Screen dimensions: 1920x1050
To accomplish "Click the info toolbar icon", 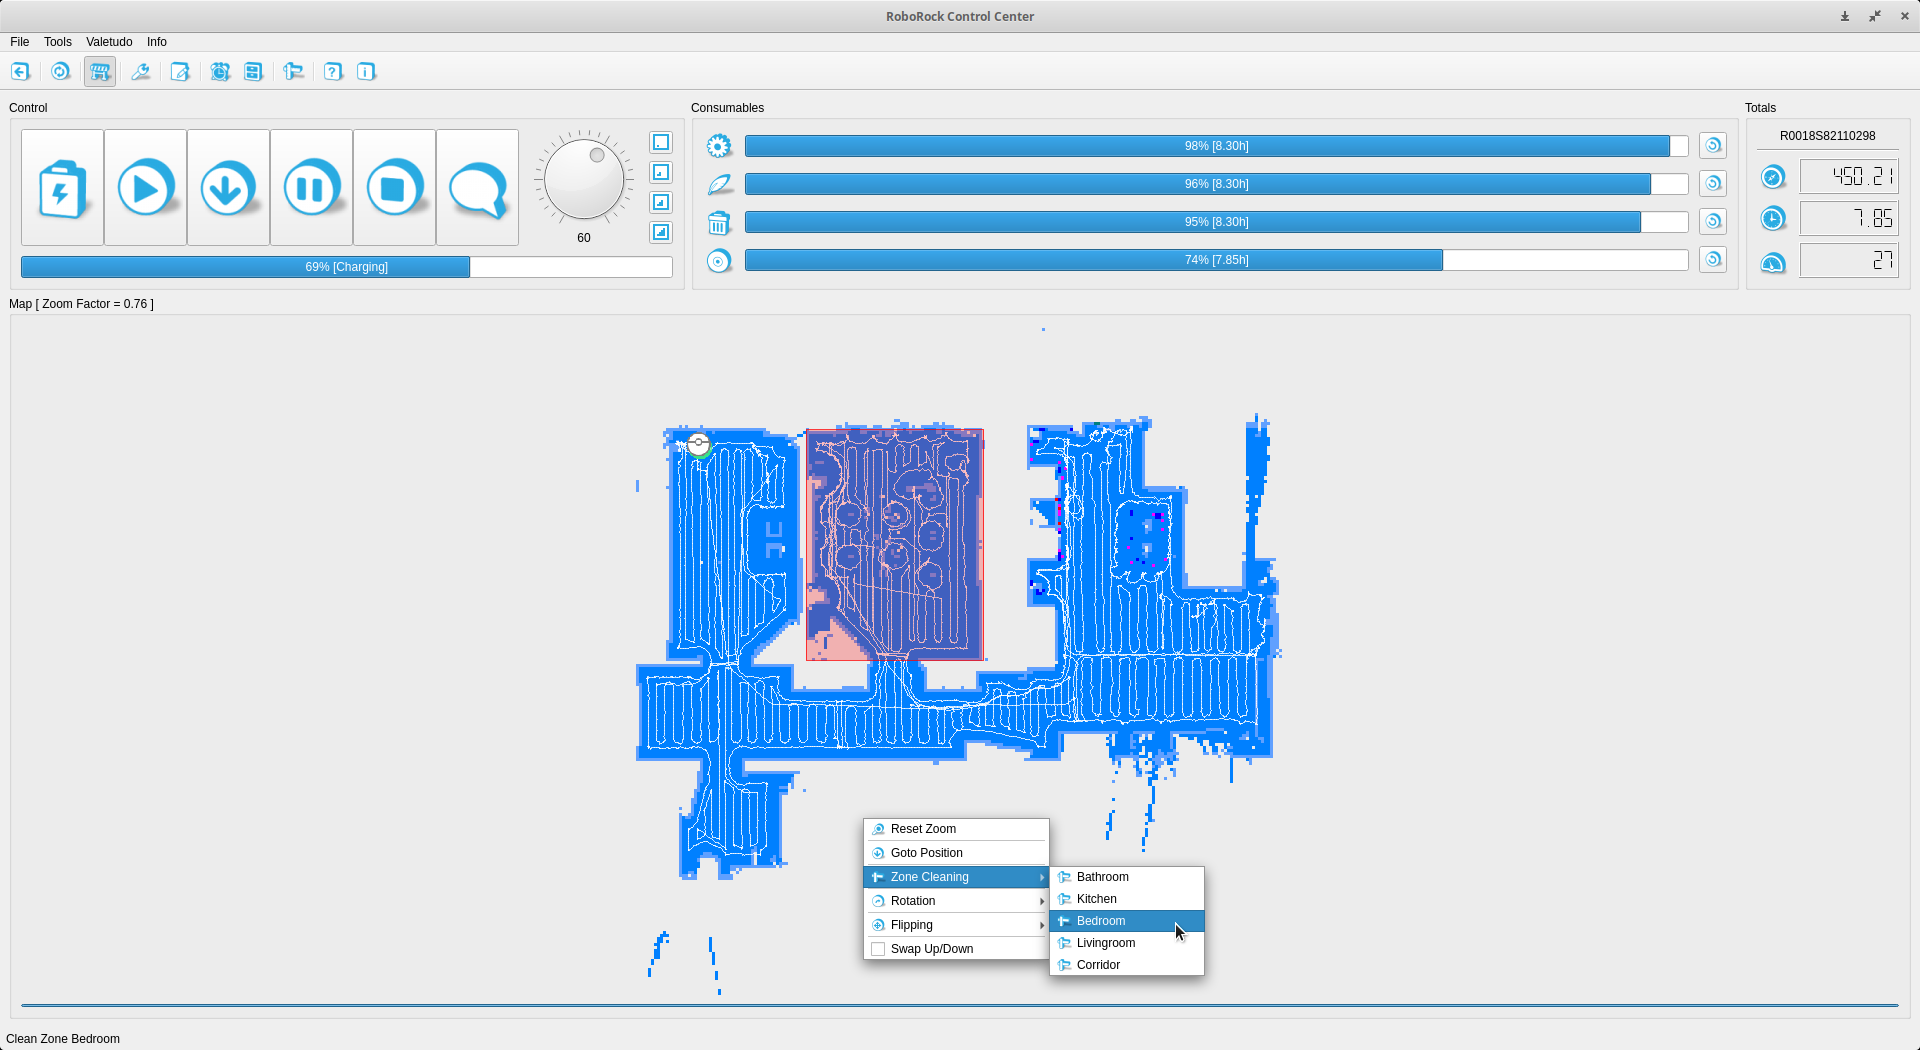I will 366,71.
